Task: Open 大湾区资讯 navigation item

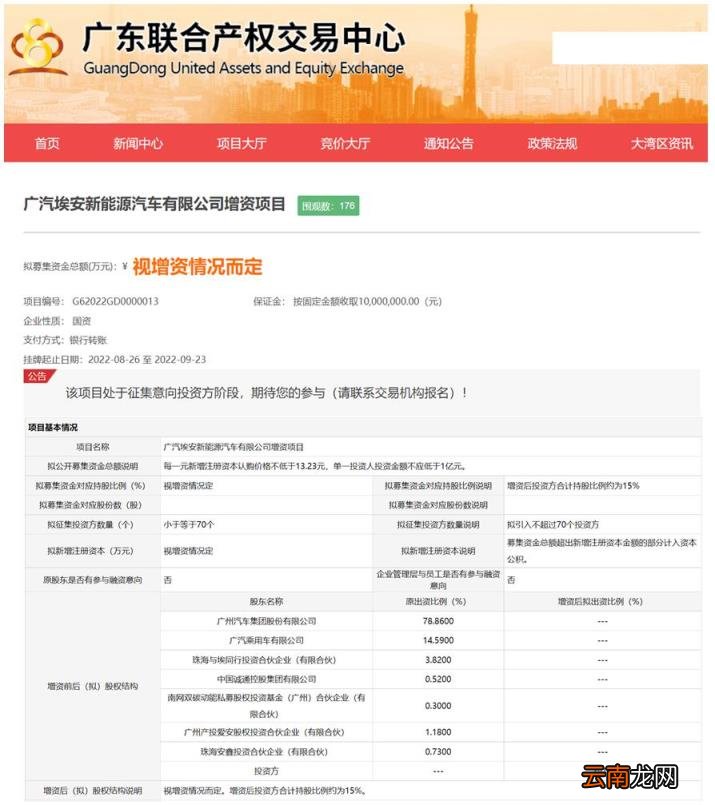Action: [662, 143]
